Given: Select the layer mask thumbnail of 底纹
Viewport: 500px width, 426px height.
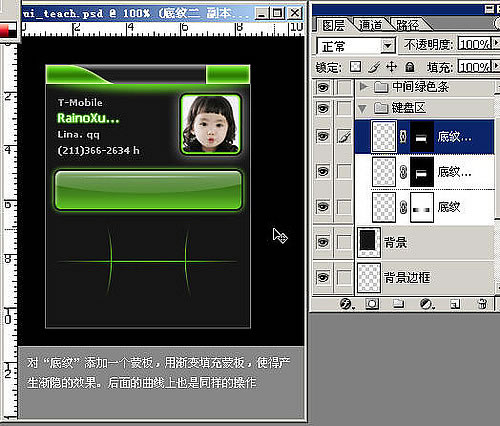Looking at the screenshot, I should [422, 207].
